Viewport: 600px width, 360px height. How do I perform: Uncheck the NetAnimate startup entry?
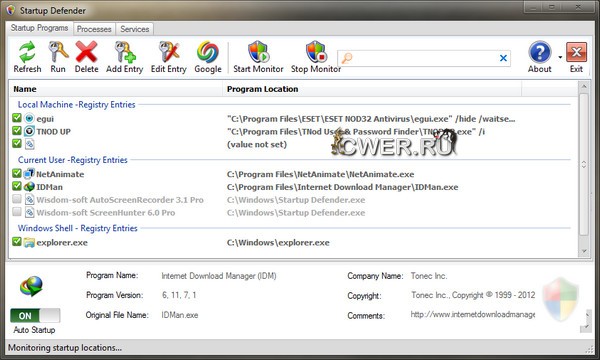16,173
